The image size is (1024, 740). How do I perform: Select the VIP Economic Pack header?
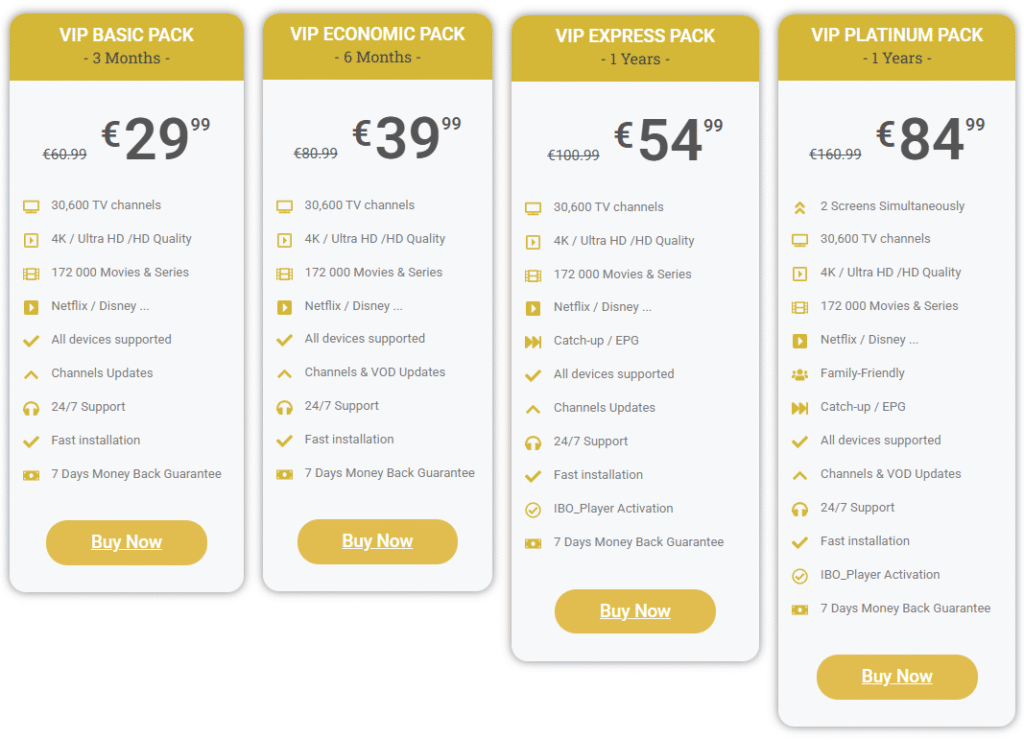[x=377, y=45]
